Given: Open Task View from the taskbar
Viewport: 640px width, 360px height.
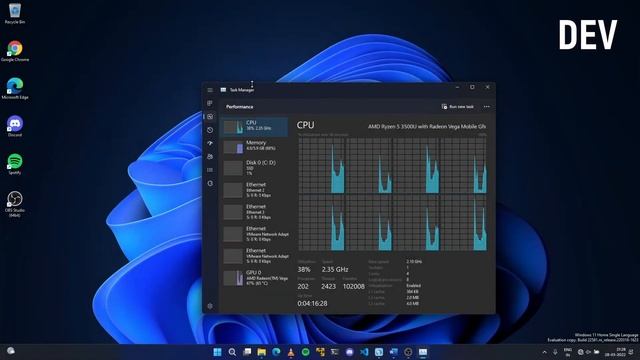Looking at the screenshot, I should point(247,352).
